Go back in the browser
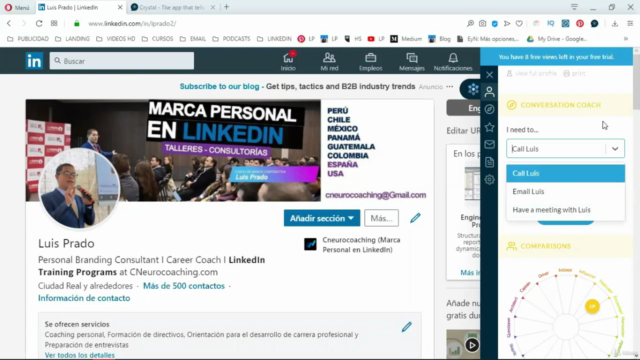The height and width of the screenshot is (360, 640). (9, 24)
